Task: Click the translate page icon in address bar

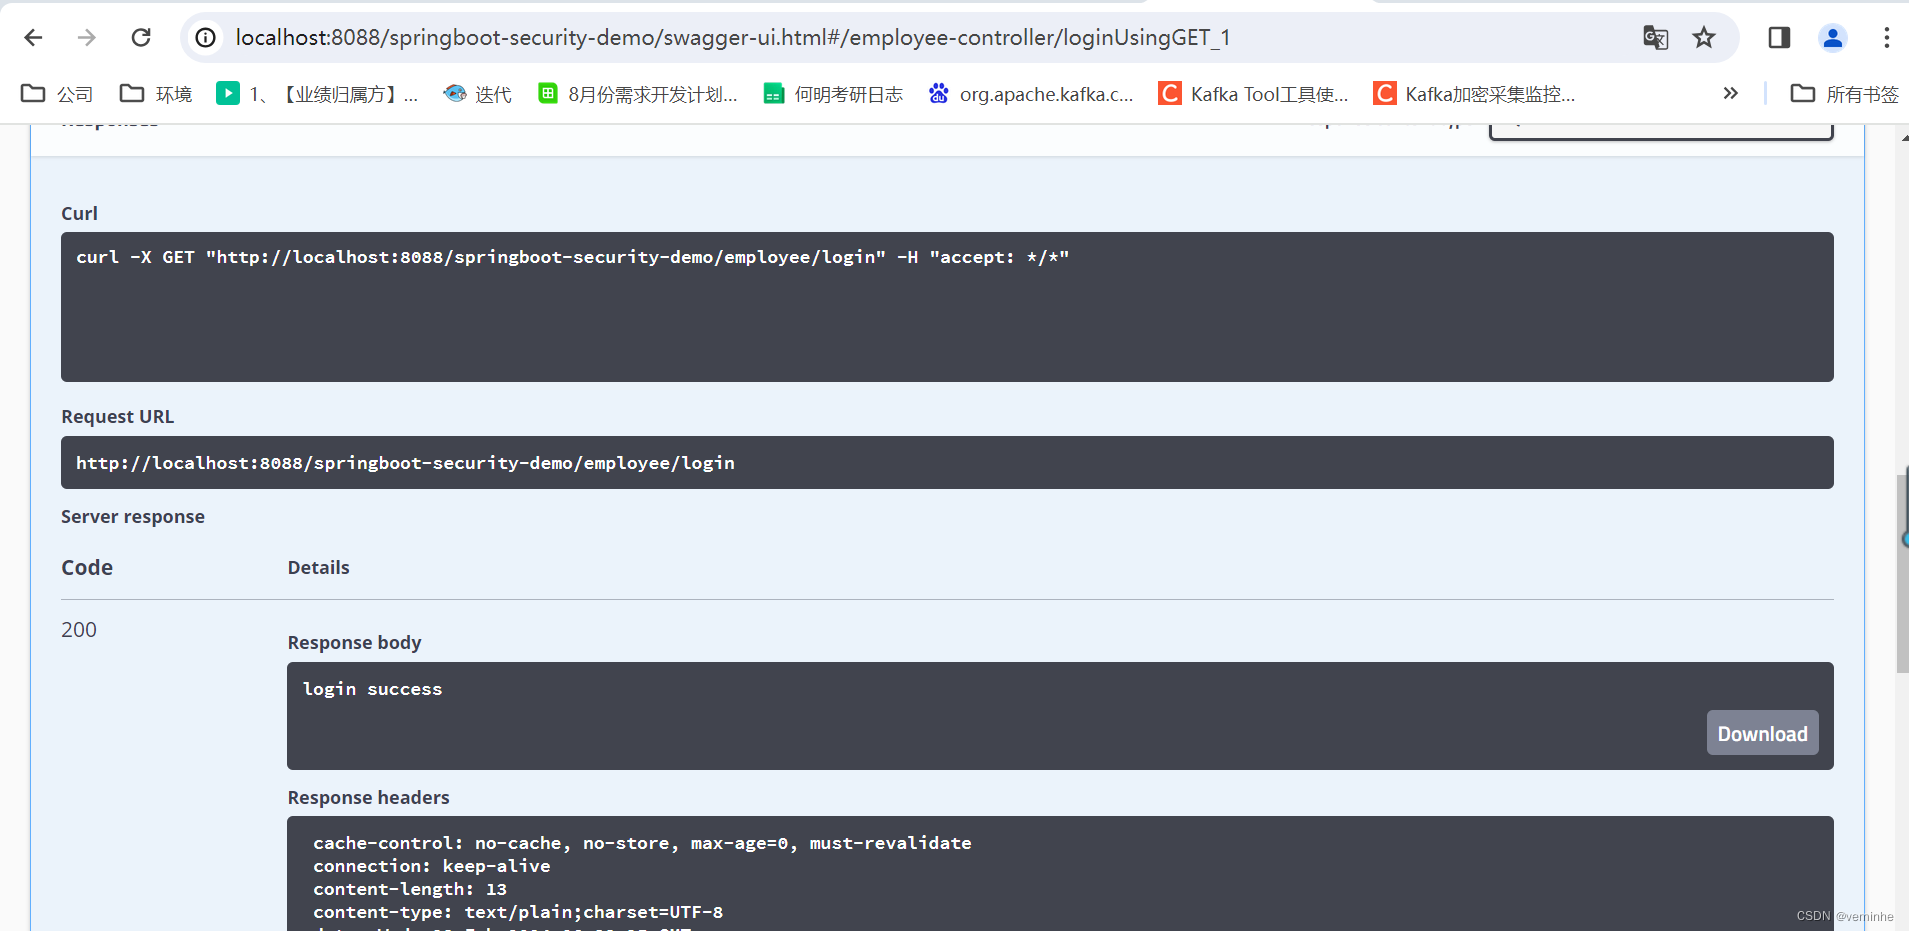Action: click(x=1655, y=37)
